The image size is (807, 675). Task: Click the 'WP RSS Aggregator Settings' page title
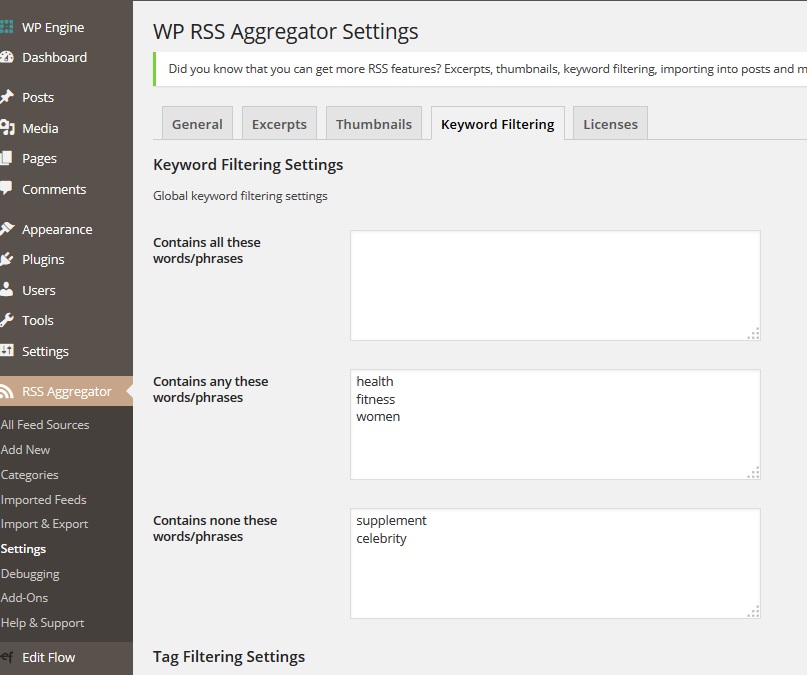(x=286, y=31)
